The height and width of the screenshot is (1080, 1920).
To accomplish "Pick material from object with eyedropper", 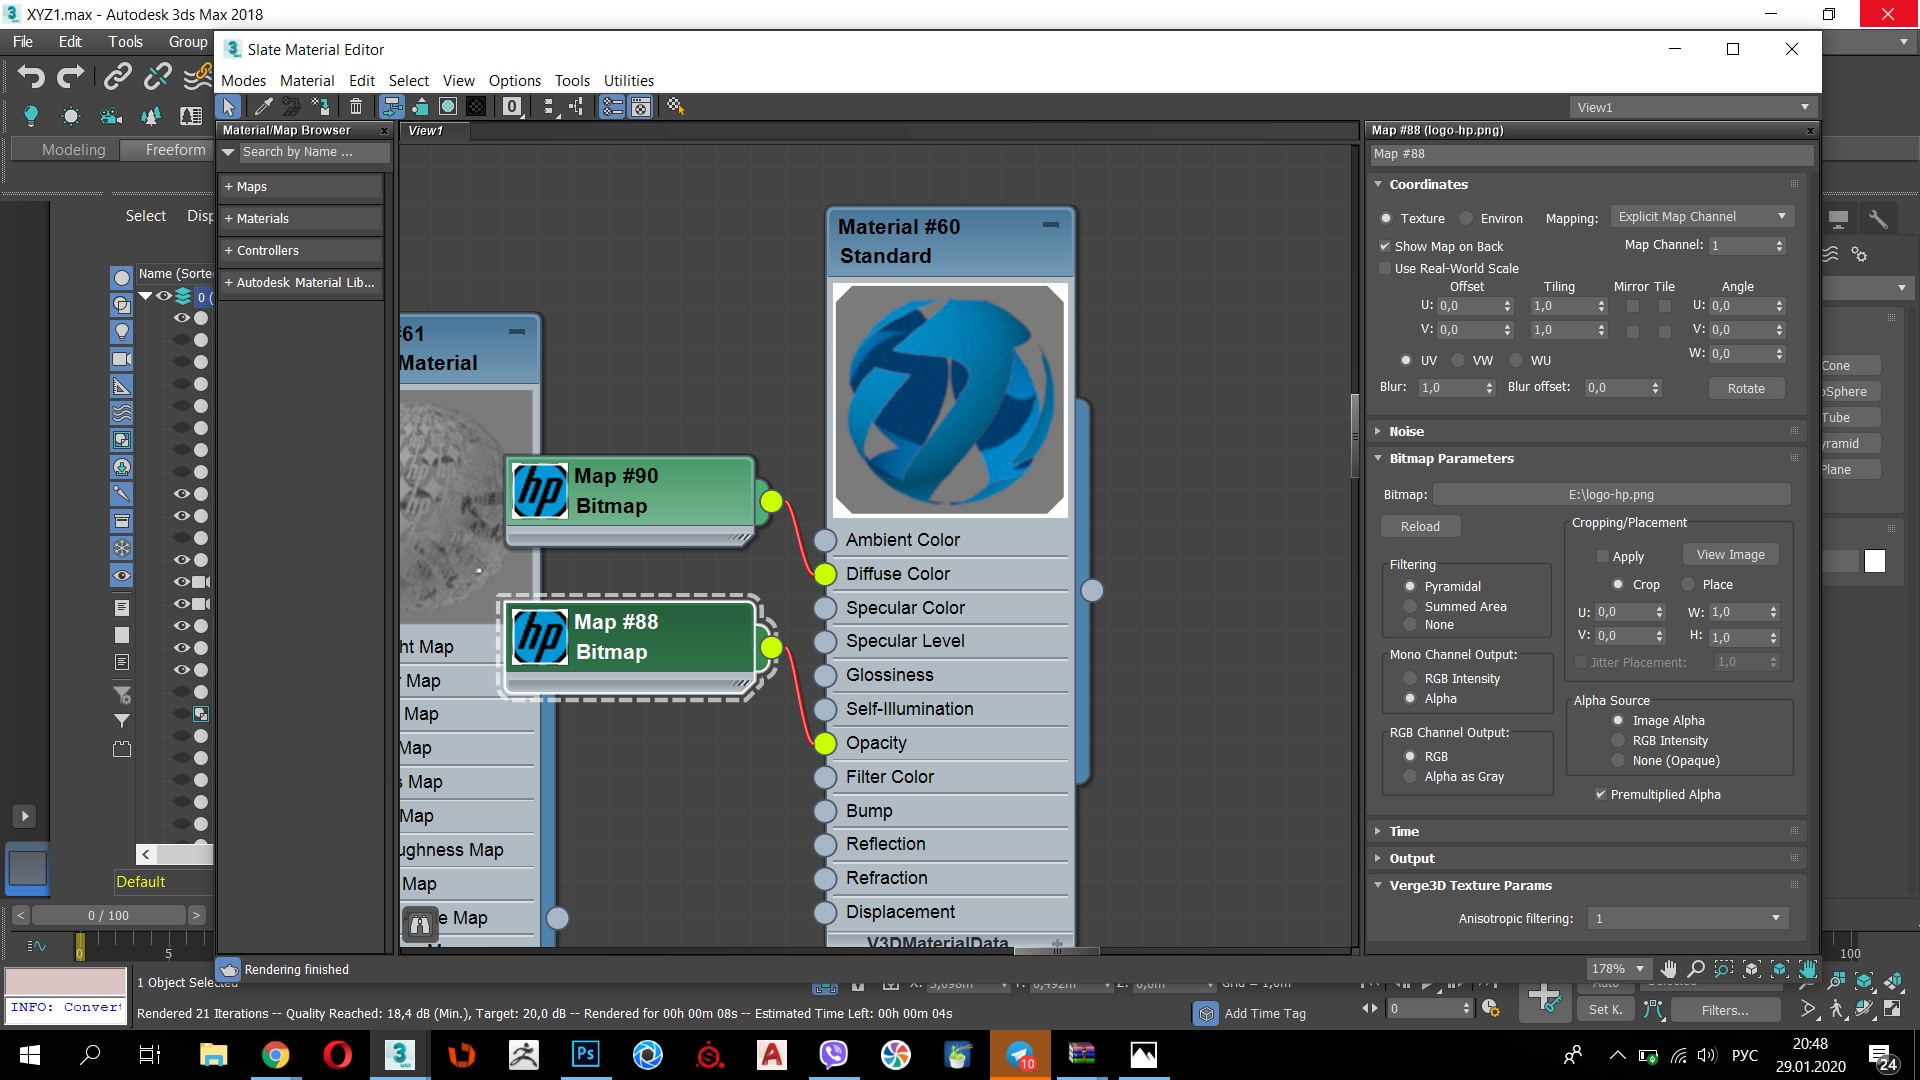I will 263,106.
